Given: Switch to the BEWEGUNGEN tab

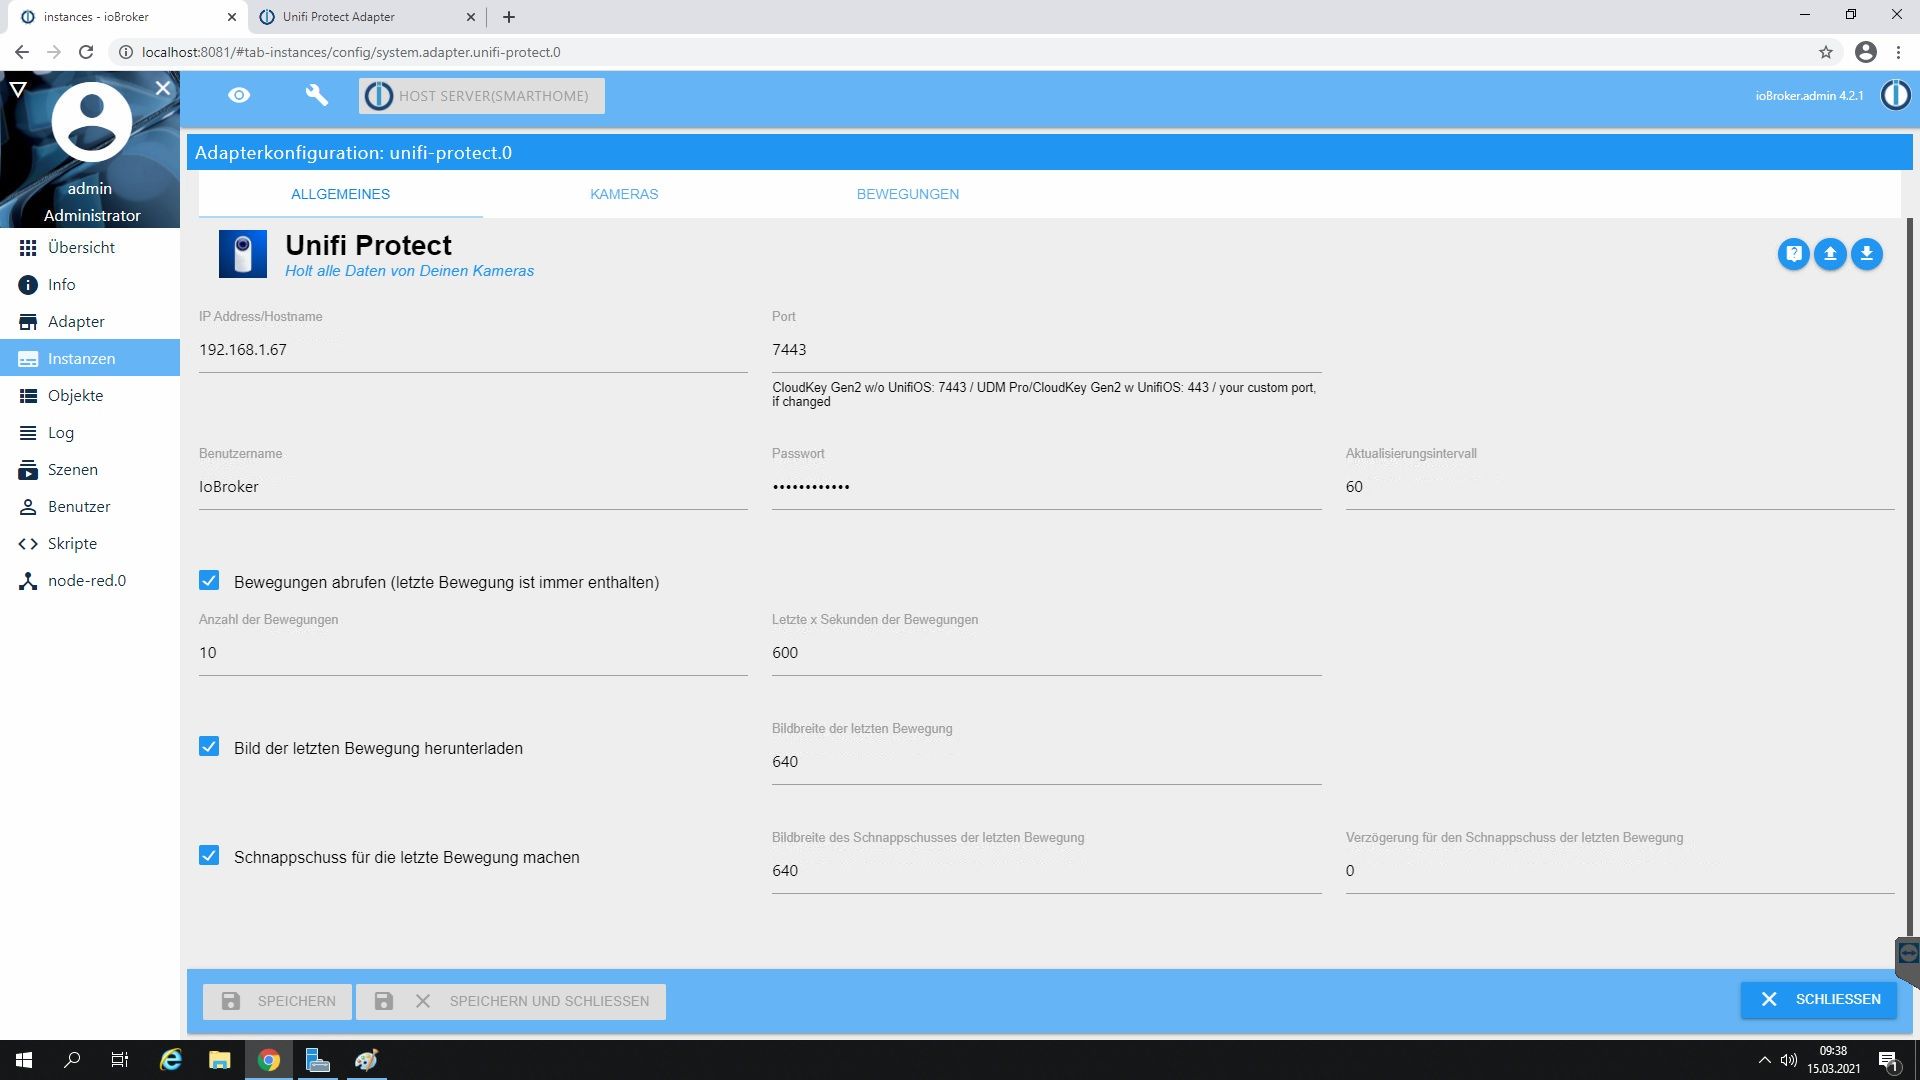Looking at the screenshot, I should click(907, 194).
